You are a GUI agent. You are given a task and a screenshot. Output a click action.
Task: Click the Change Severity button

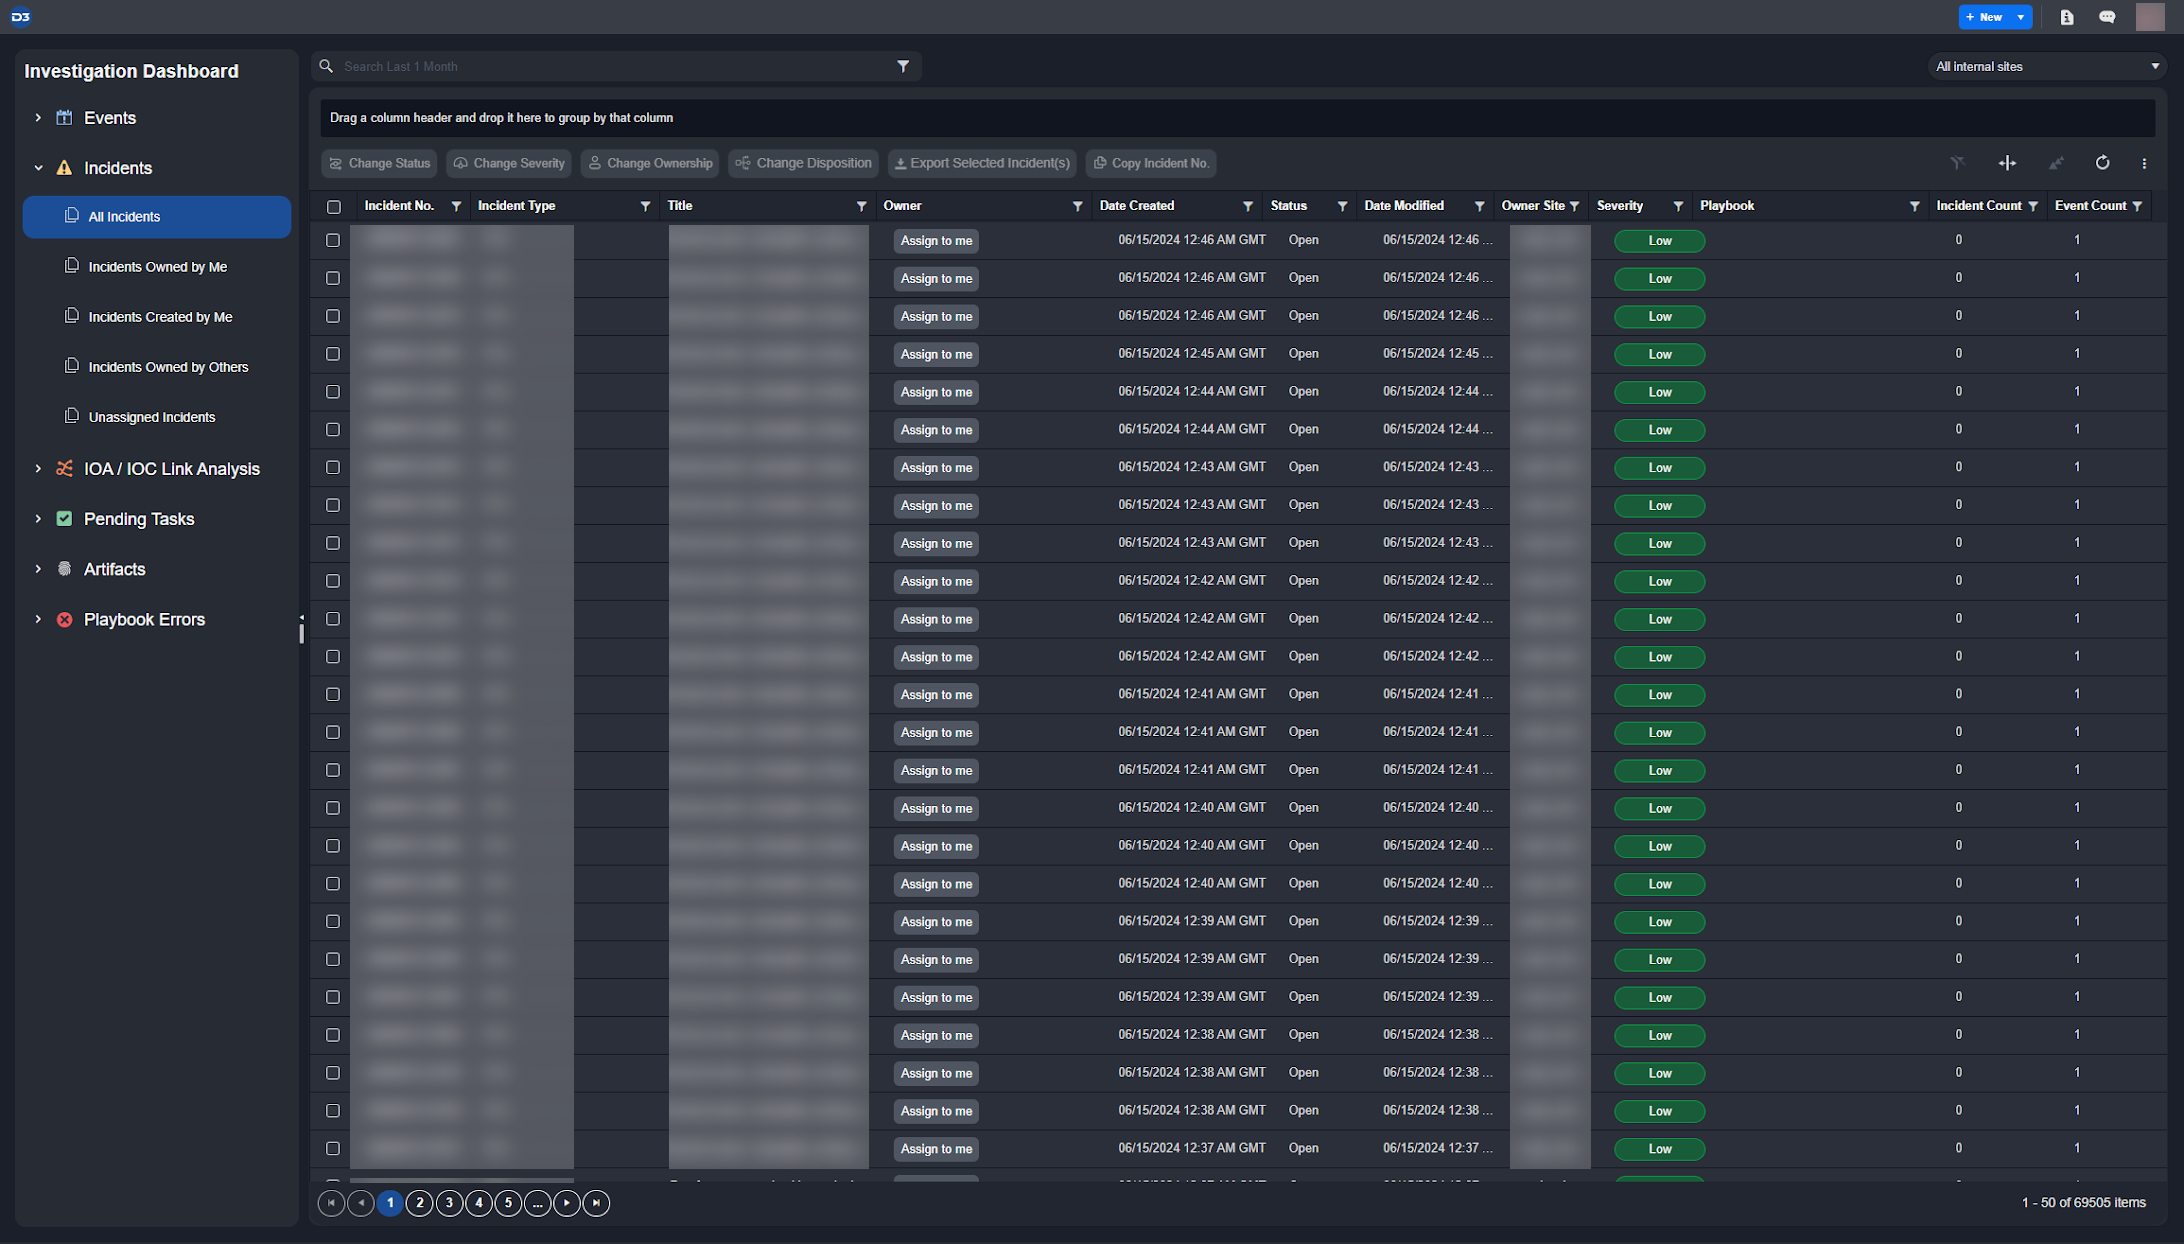click(509, 163)
